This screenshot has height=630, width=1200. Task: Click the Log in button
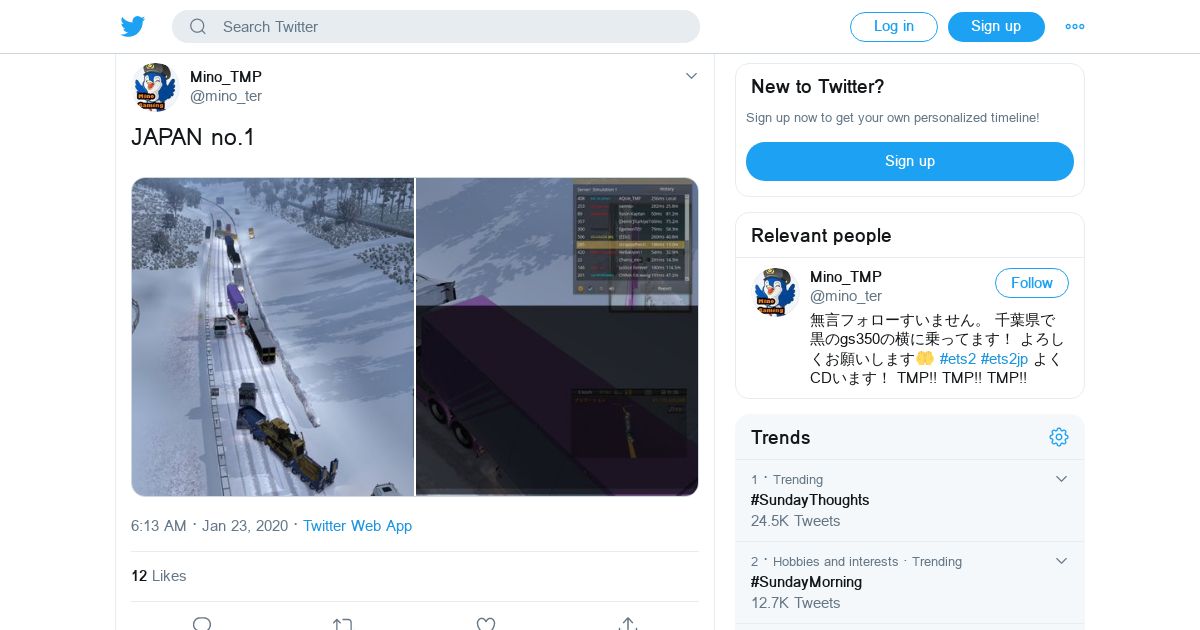click(894, 27)
